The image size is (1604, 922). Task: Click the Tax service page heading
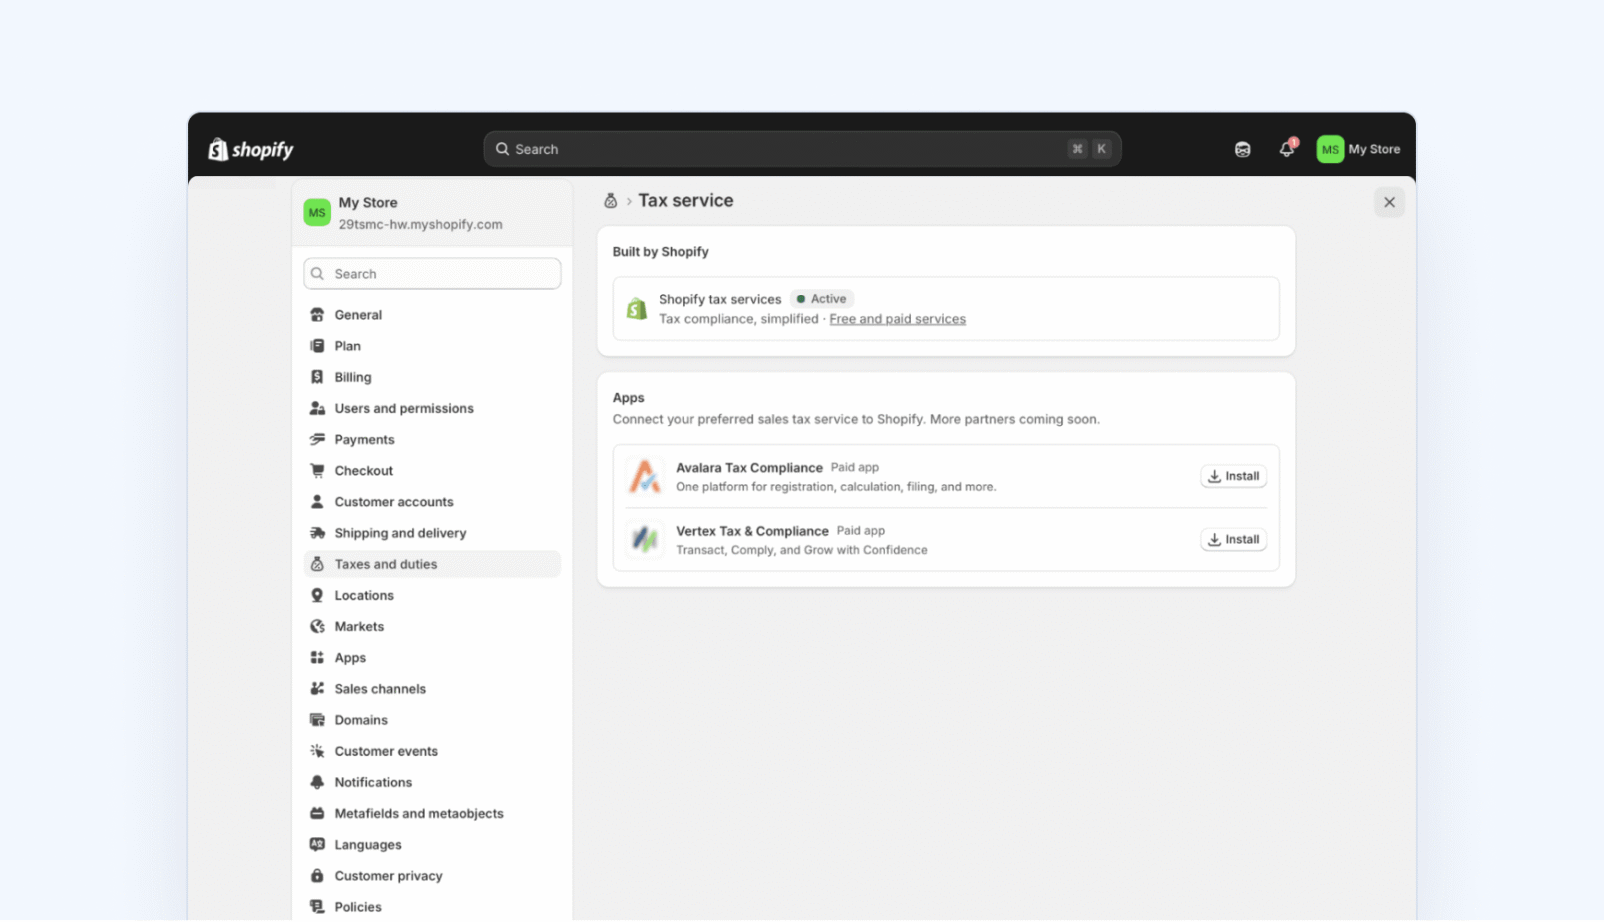click(x=685, y=201)
